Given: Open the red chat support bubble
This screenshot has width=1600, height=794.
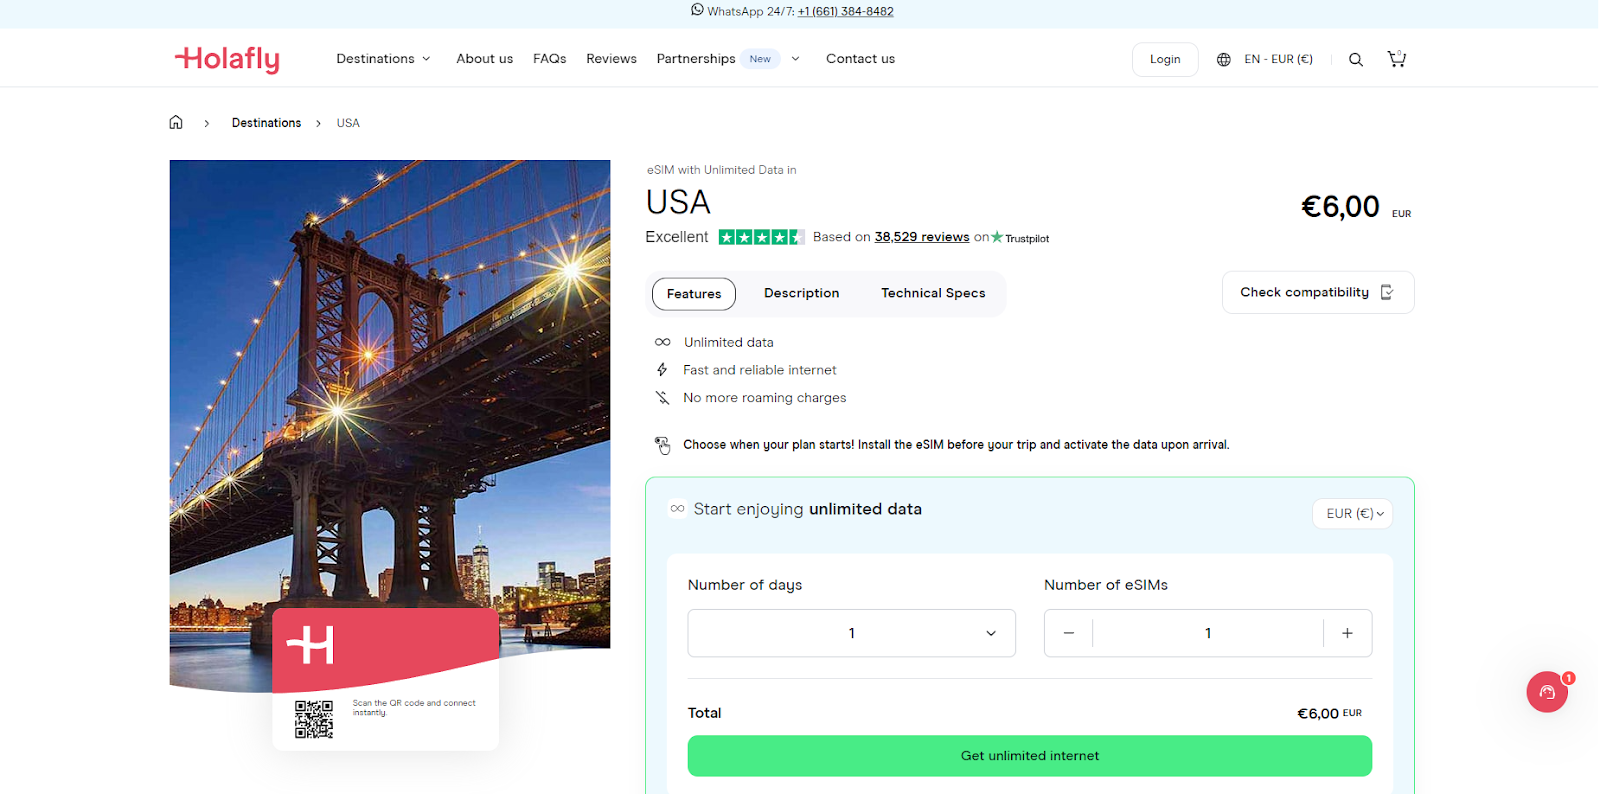Looking at the screenshot, I should [1547, 692].
